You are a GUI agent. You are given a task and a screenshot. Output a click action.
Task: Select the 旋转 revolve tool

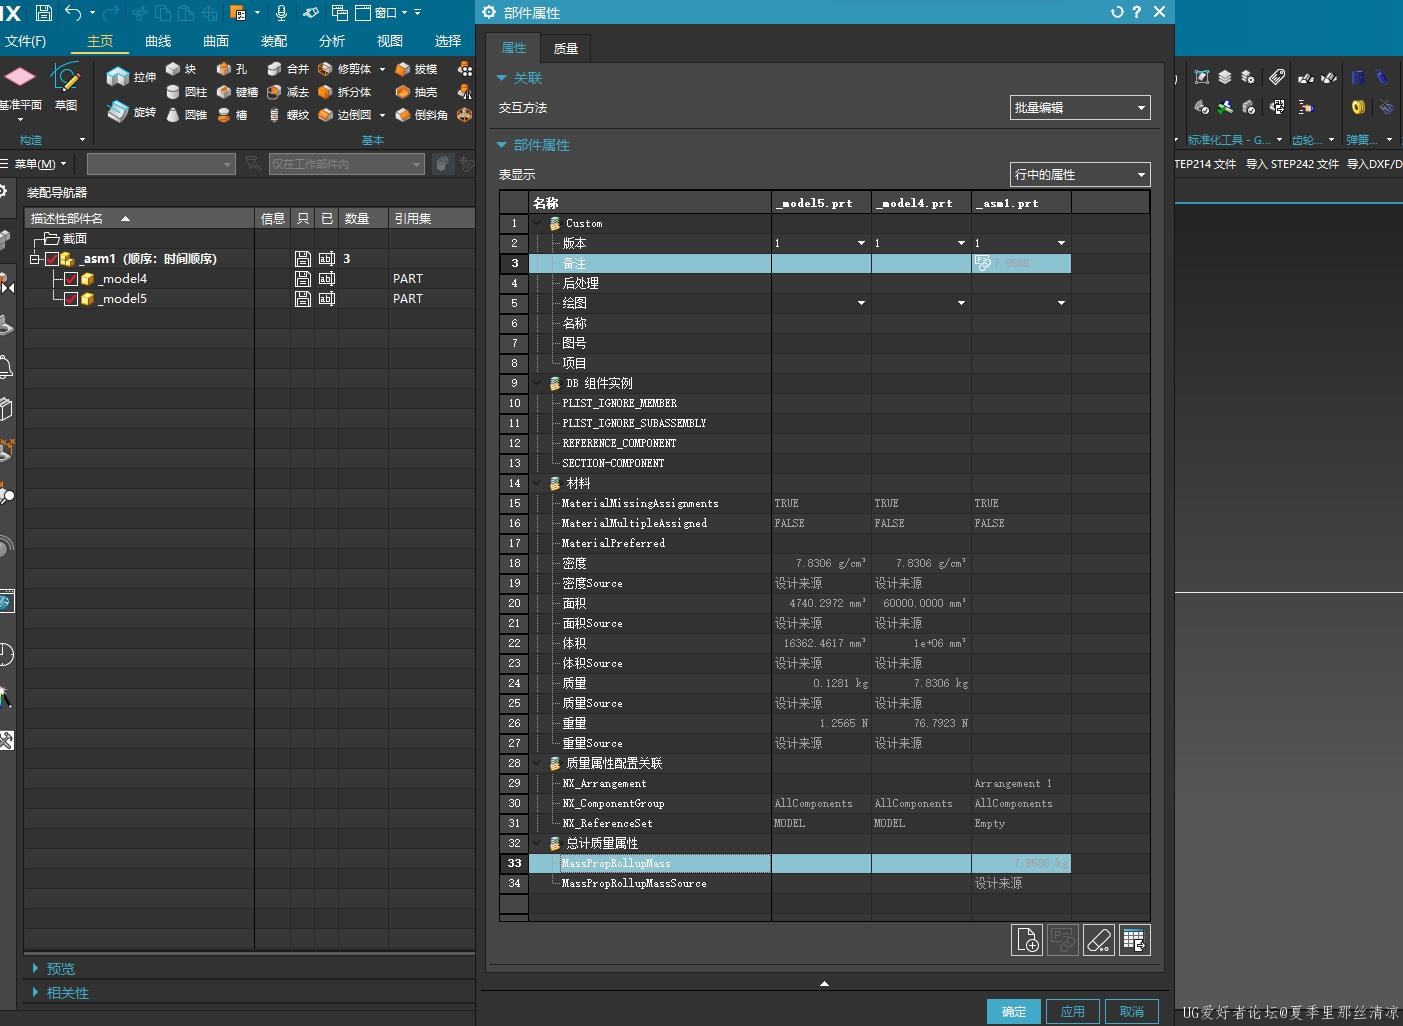pyautogui.click(x=131, y=112)
